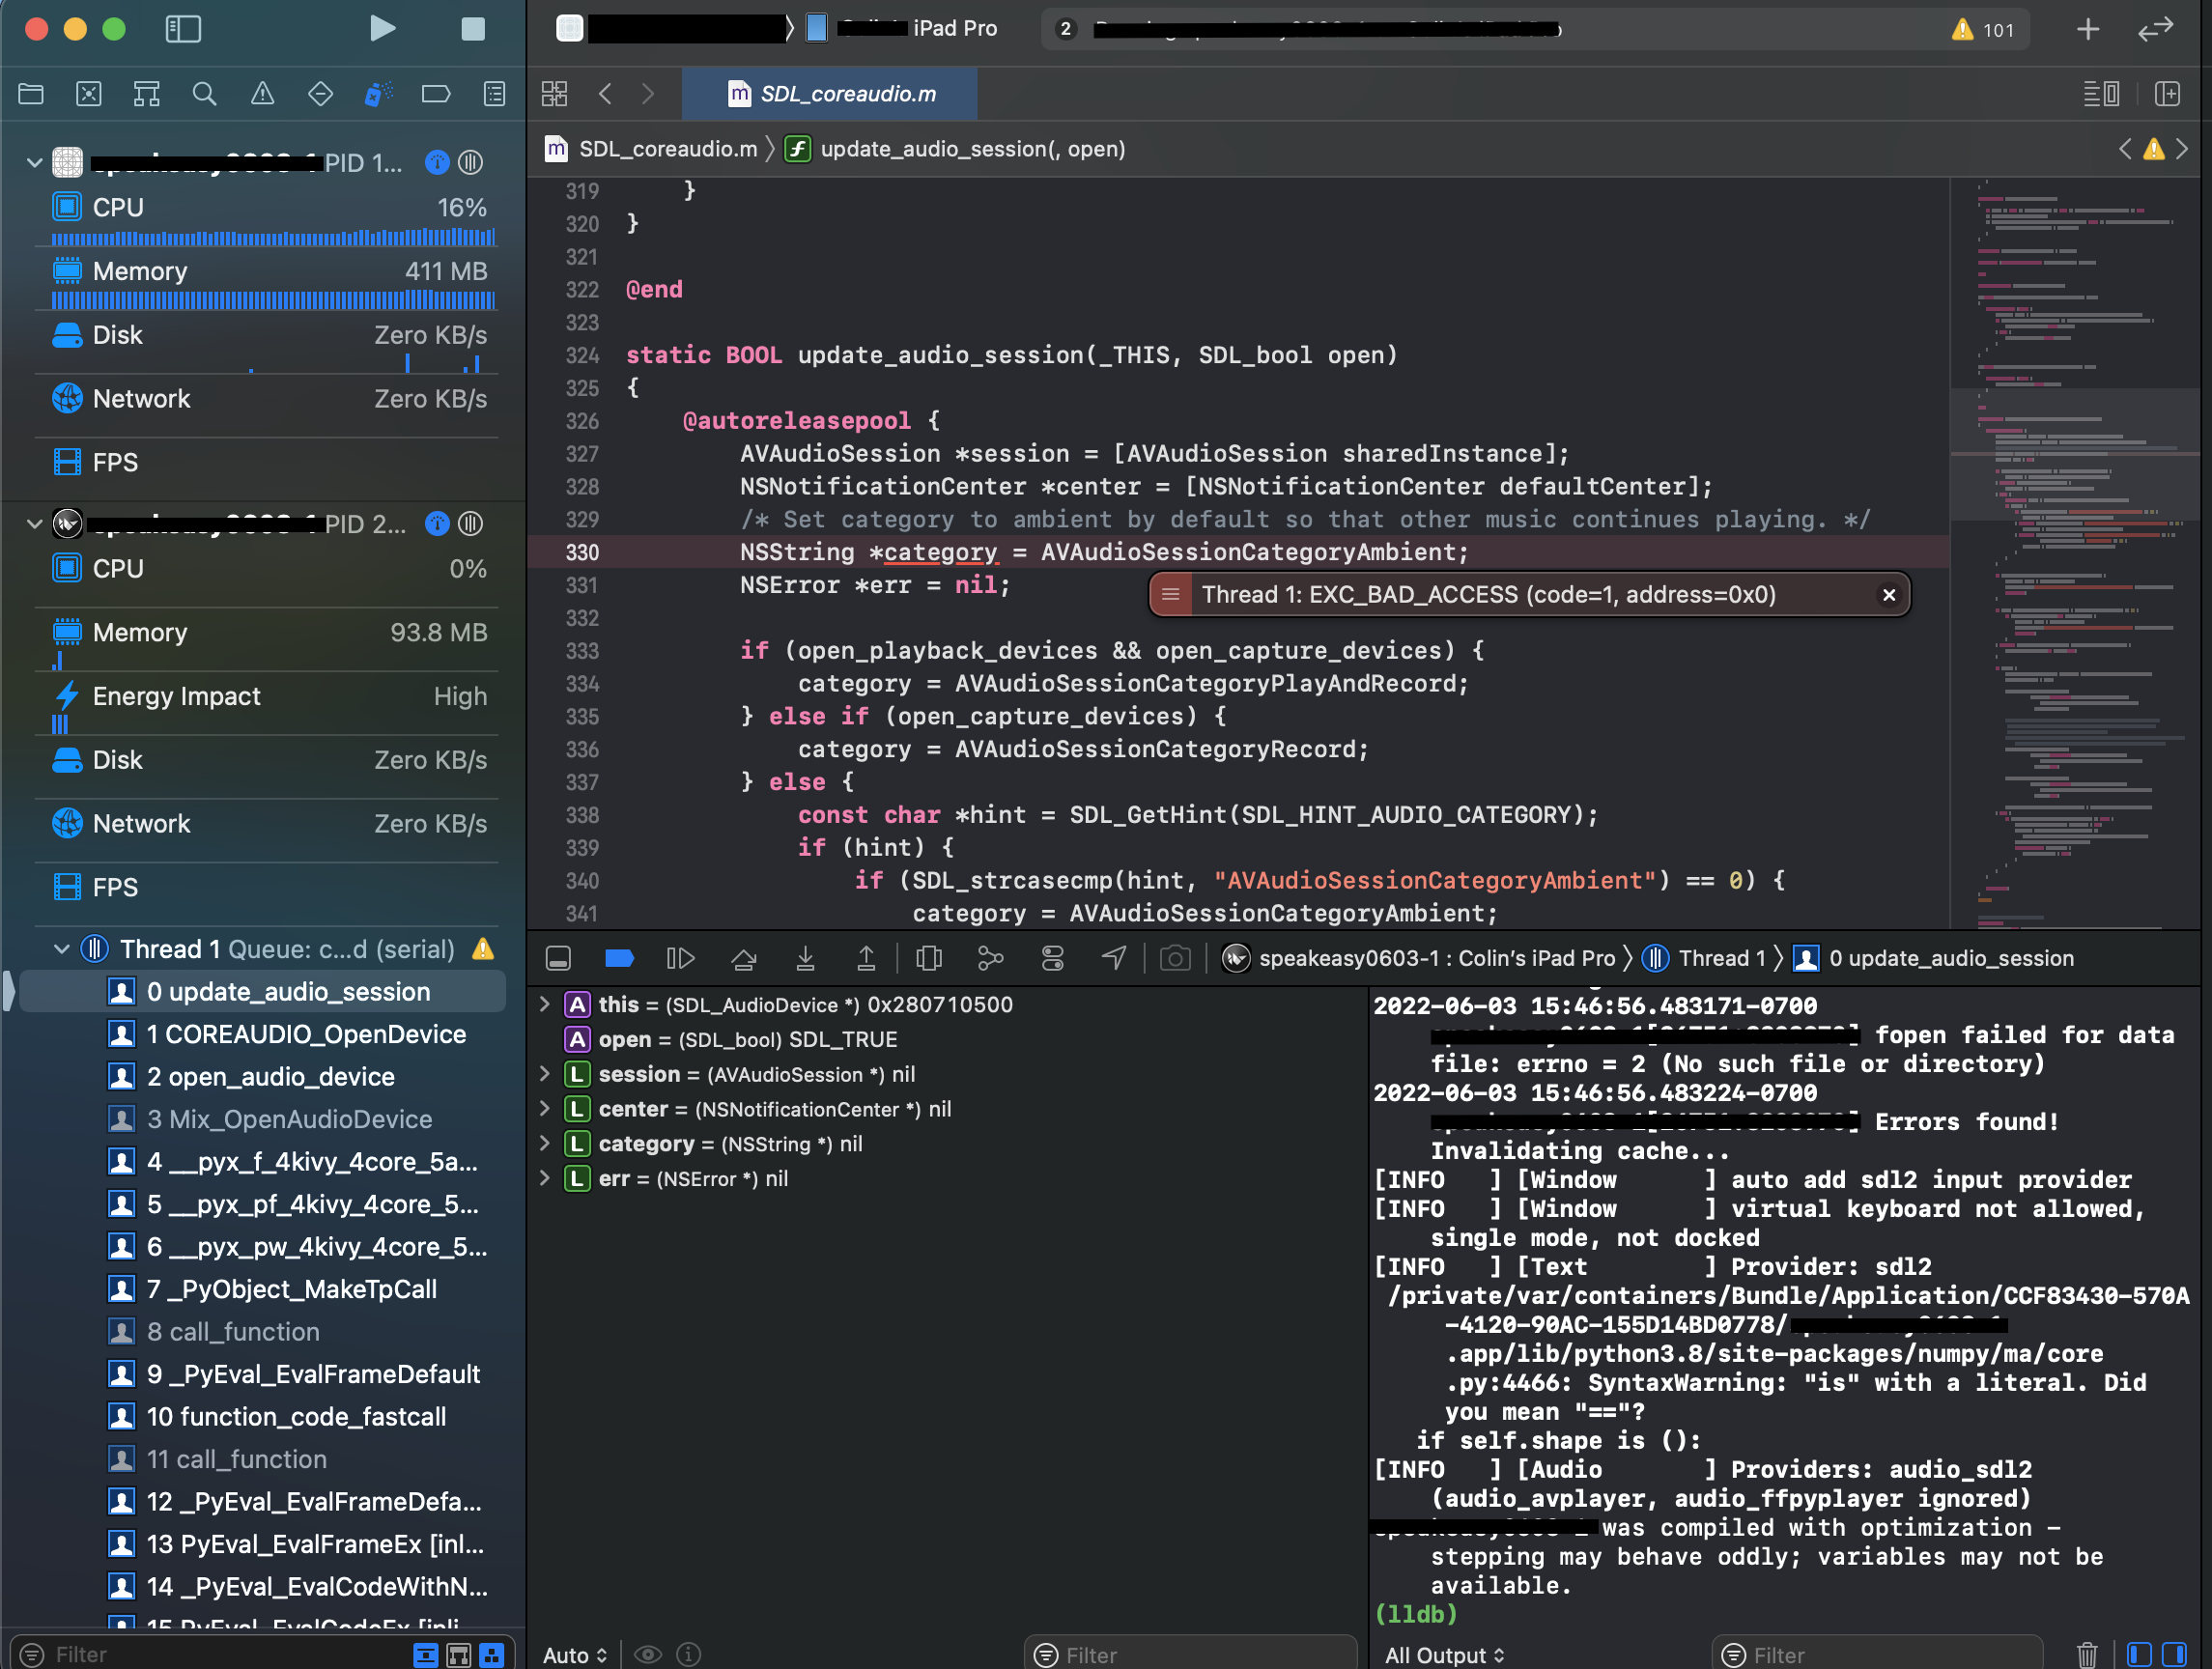Toggle the variables view pane button
Viewport: 2212px width, 1669px height.
(x=2138, y=1654)
